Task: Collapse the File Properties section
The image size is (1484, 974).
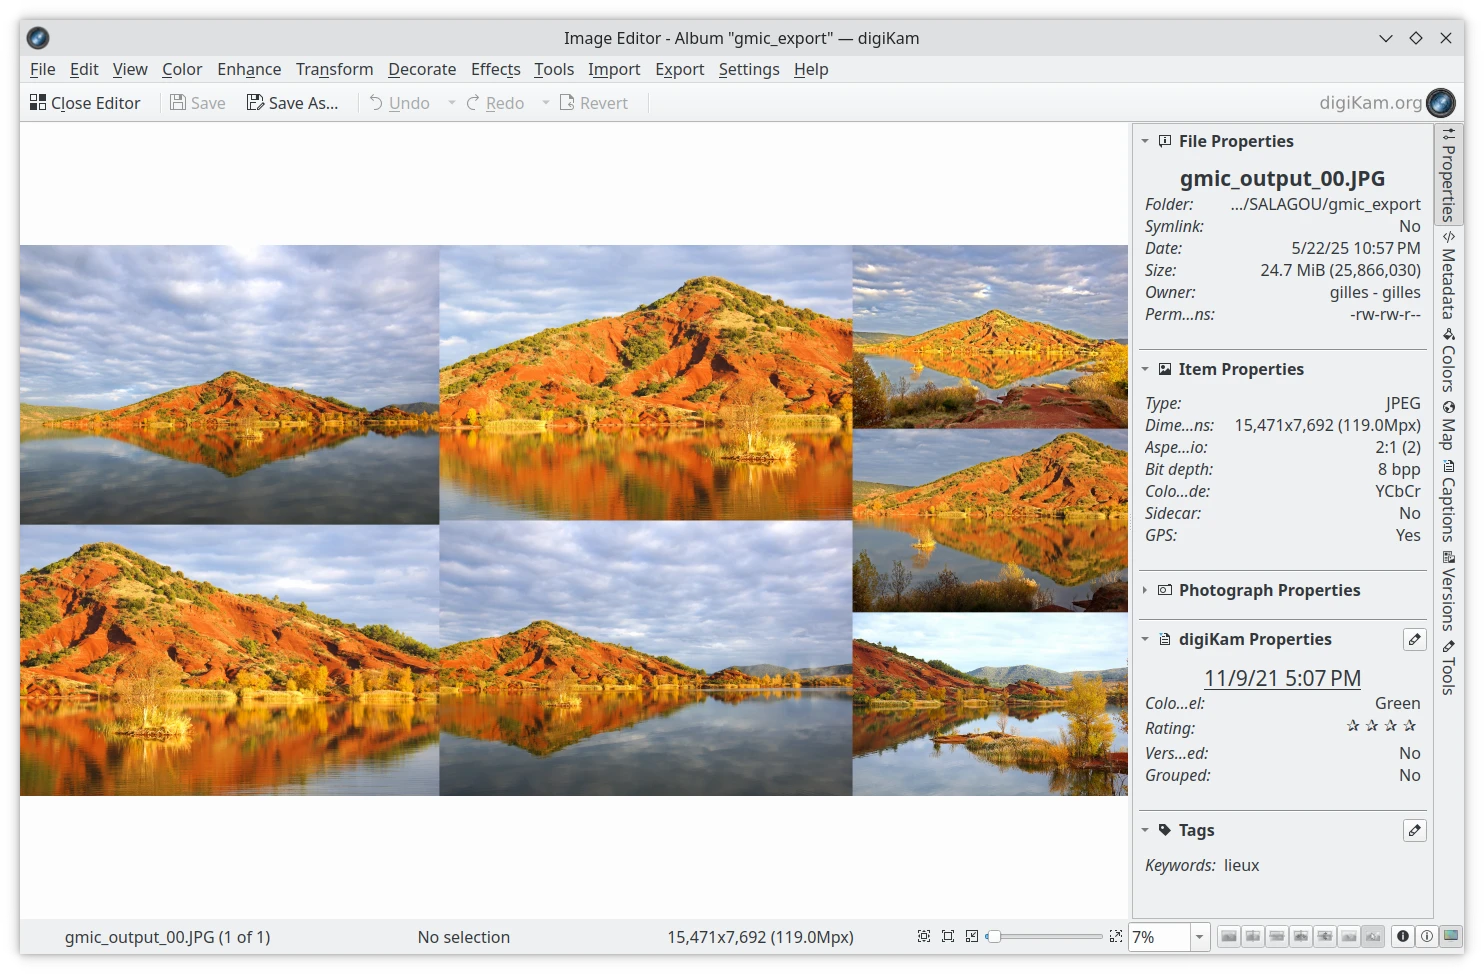Action: pos(1145,142)
